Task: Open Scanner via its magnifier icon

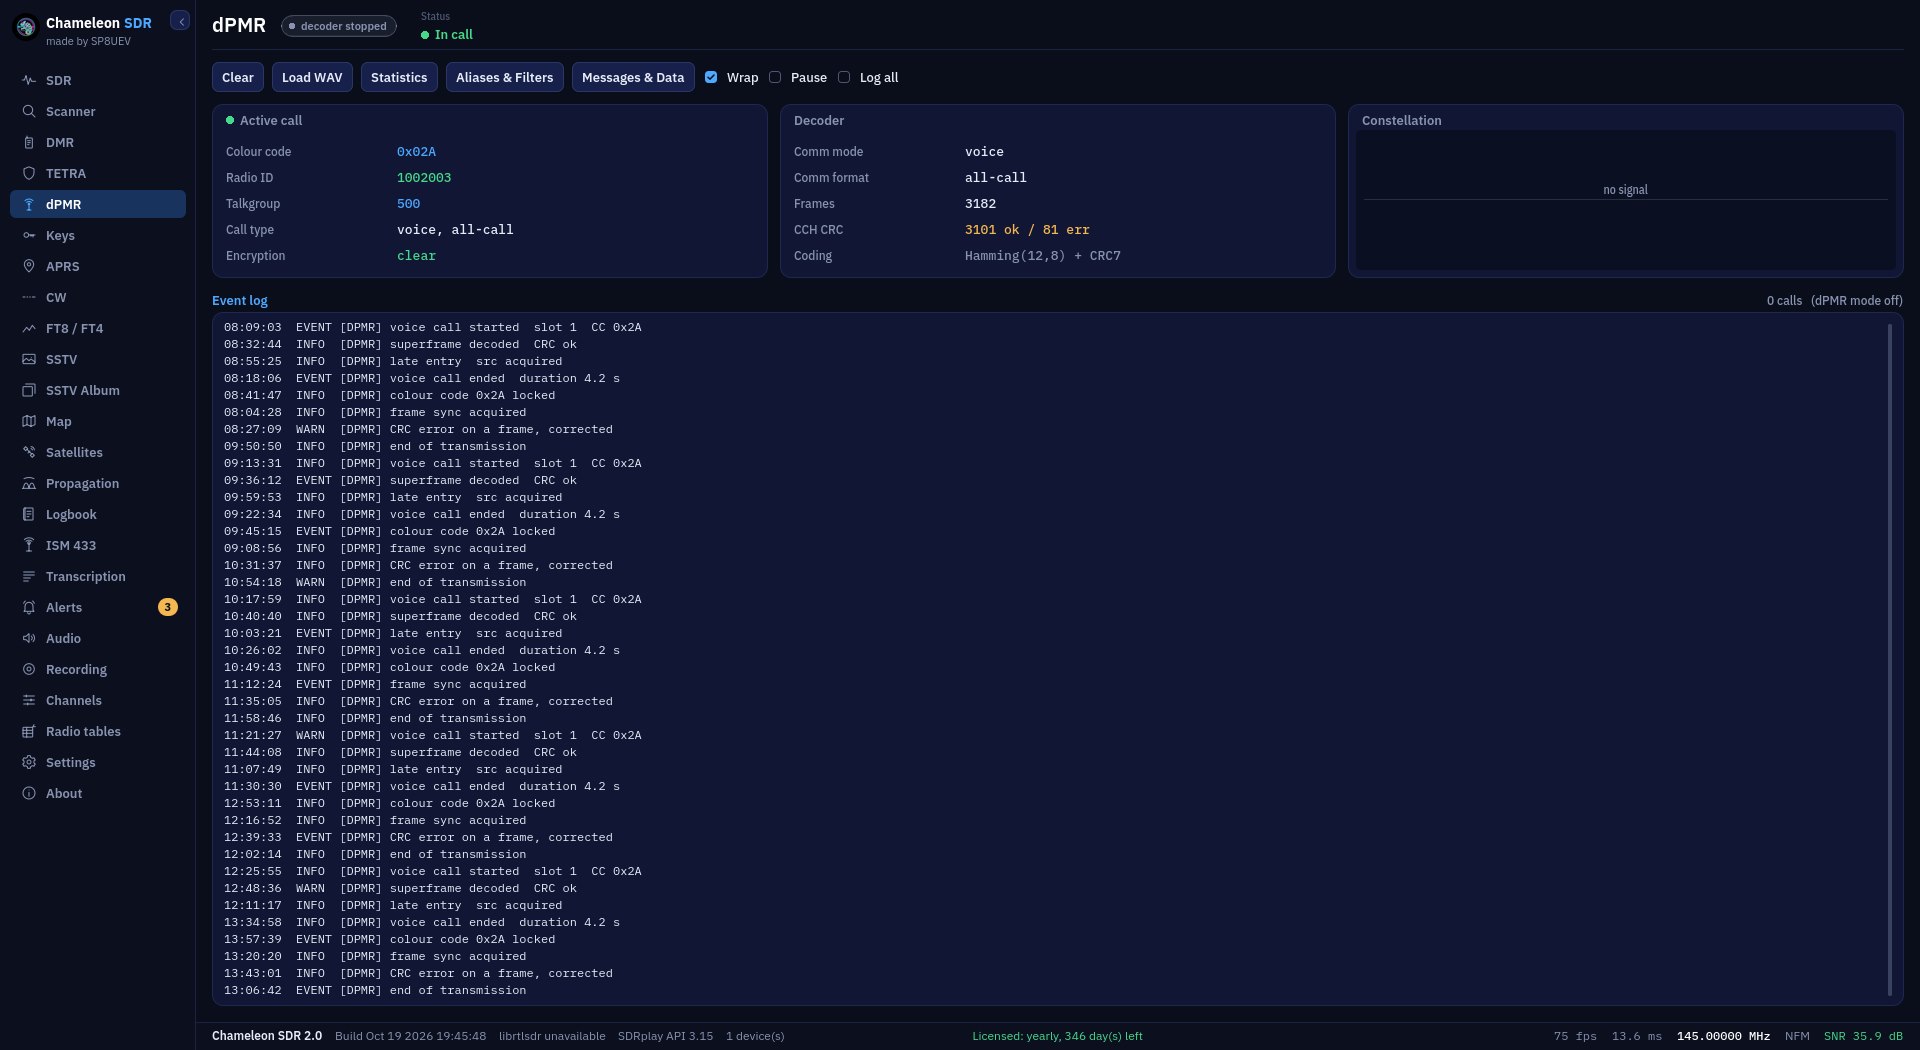Action: pyautogui.click(x=29, y=111)
